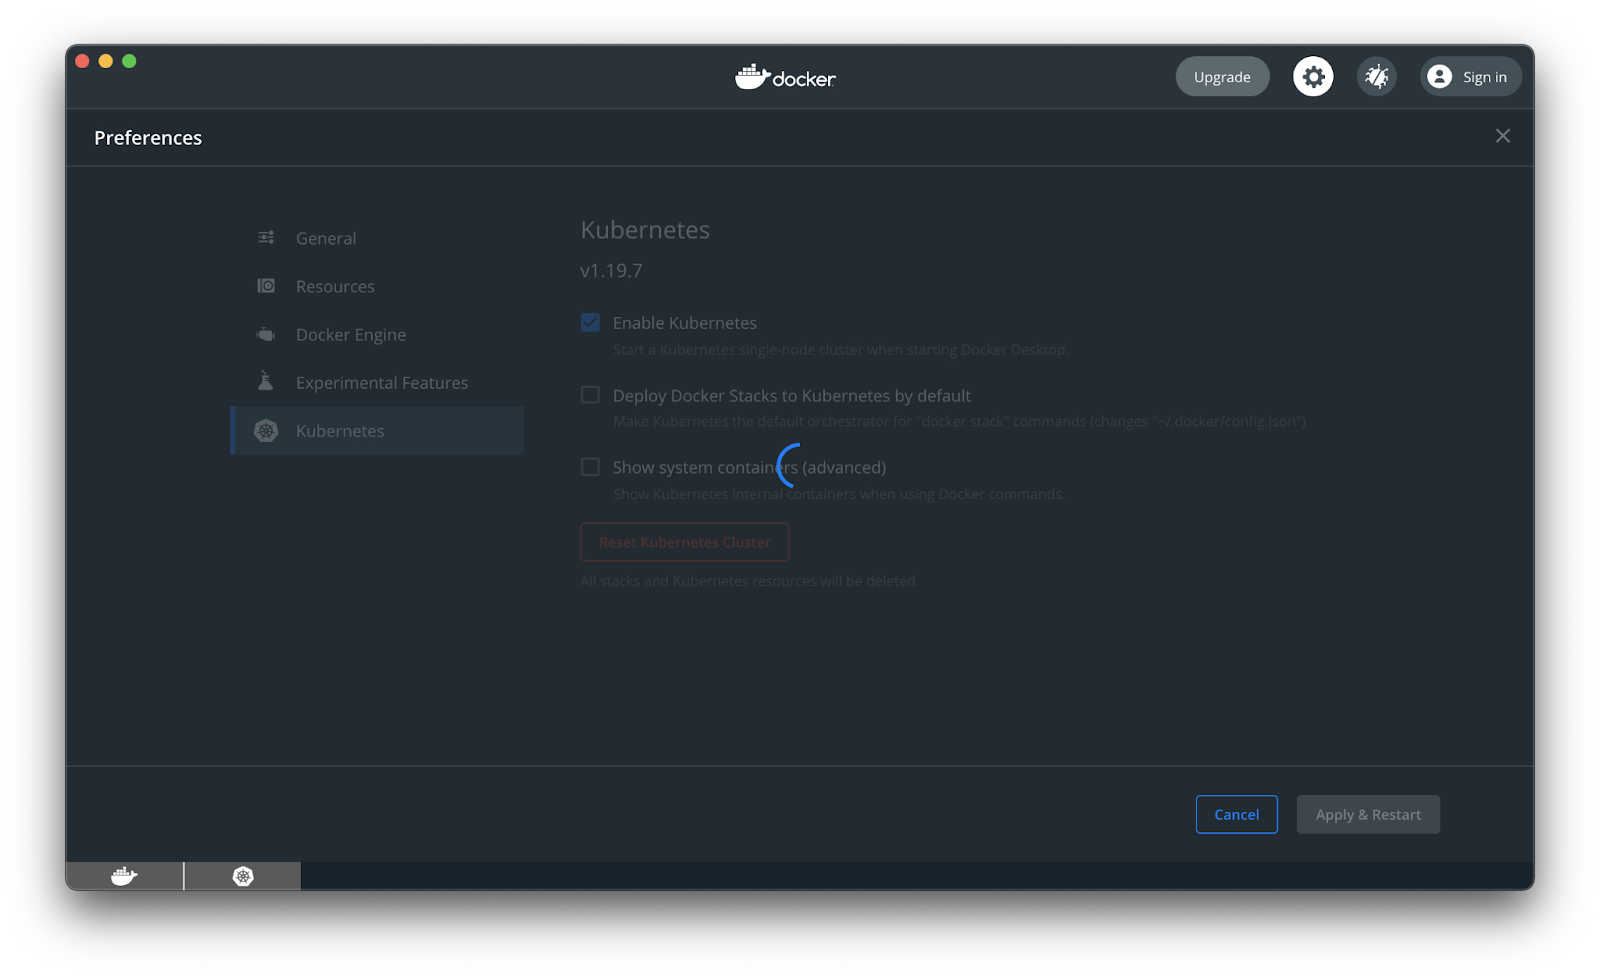
Task: Select the Kubernetes sidebar item
Action: (x=377, y=430)
